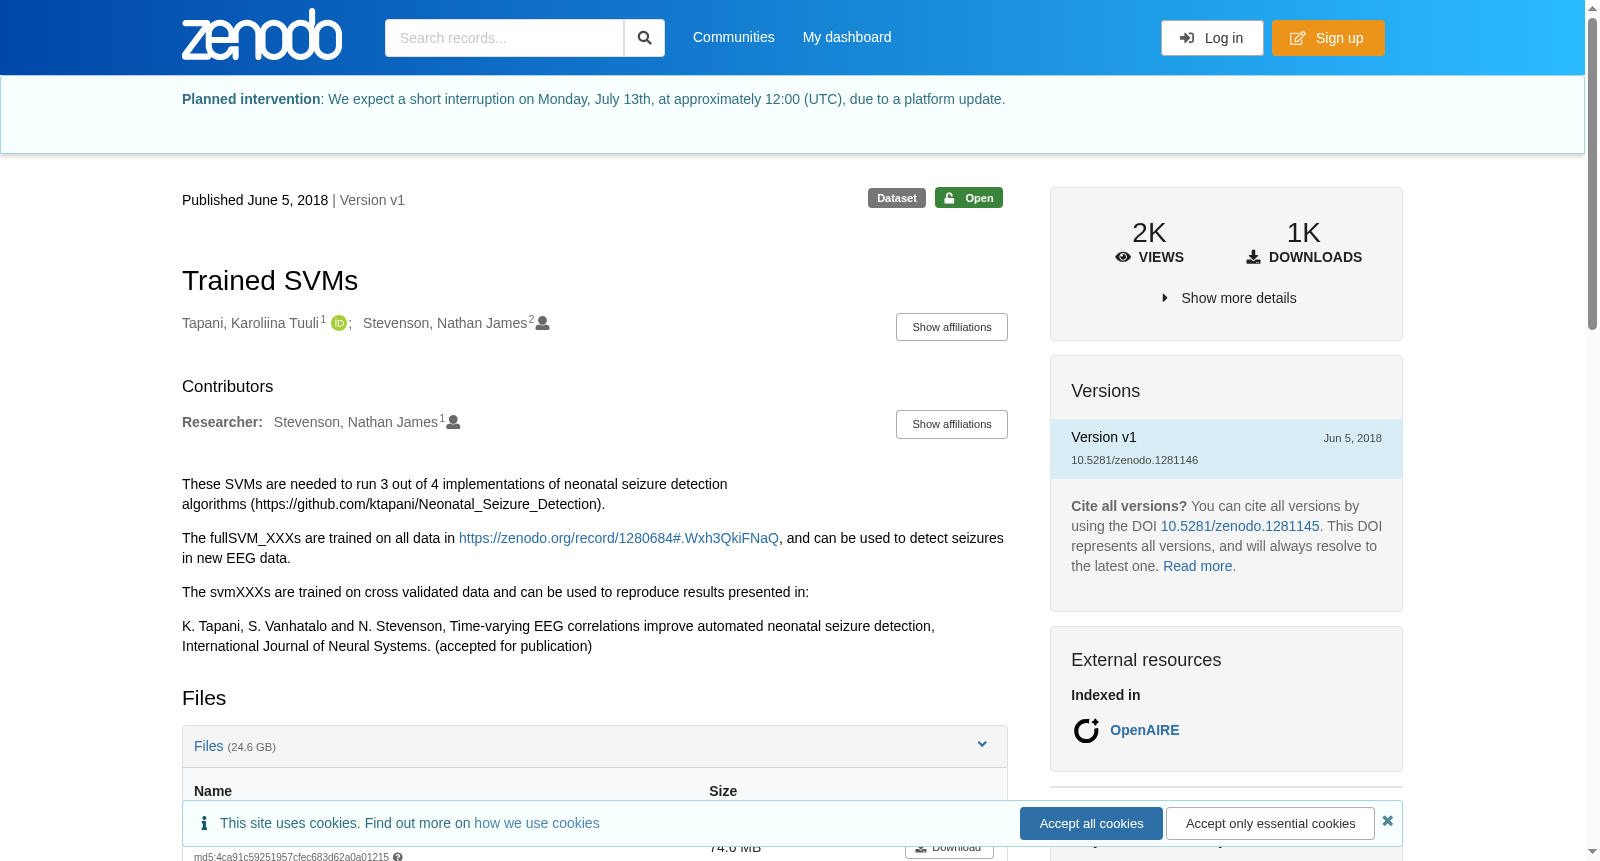Go to My dashboard
The width and height of the screenshot is (1600, 861).
(847, 37)
